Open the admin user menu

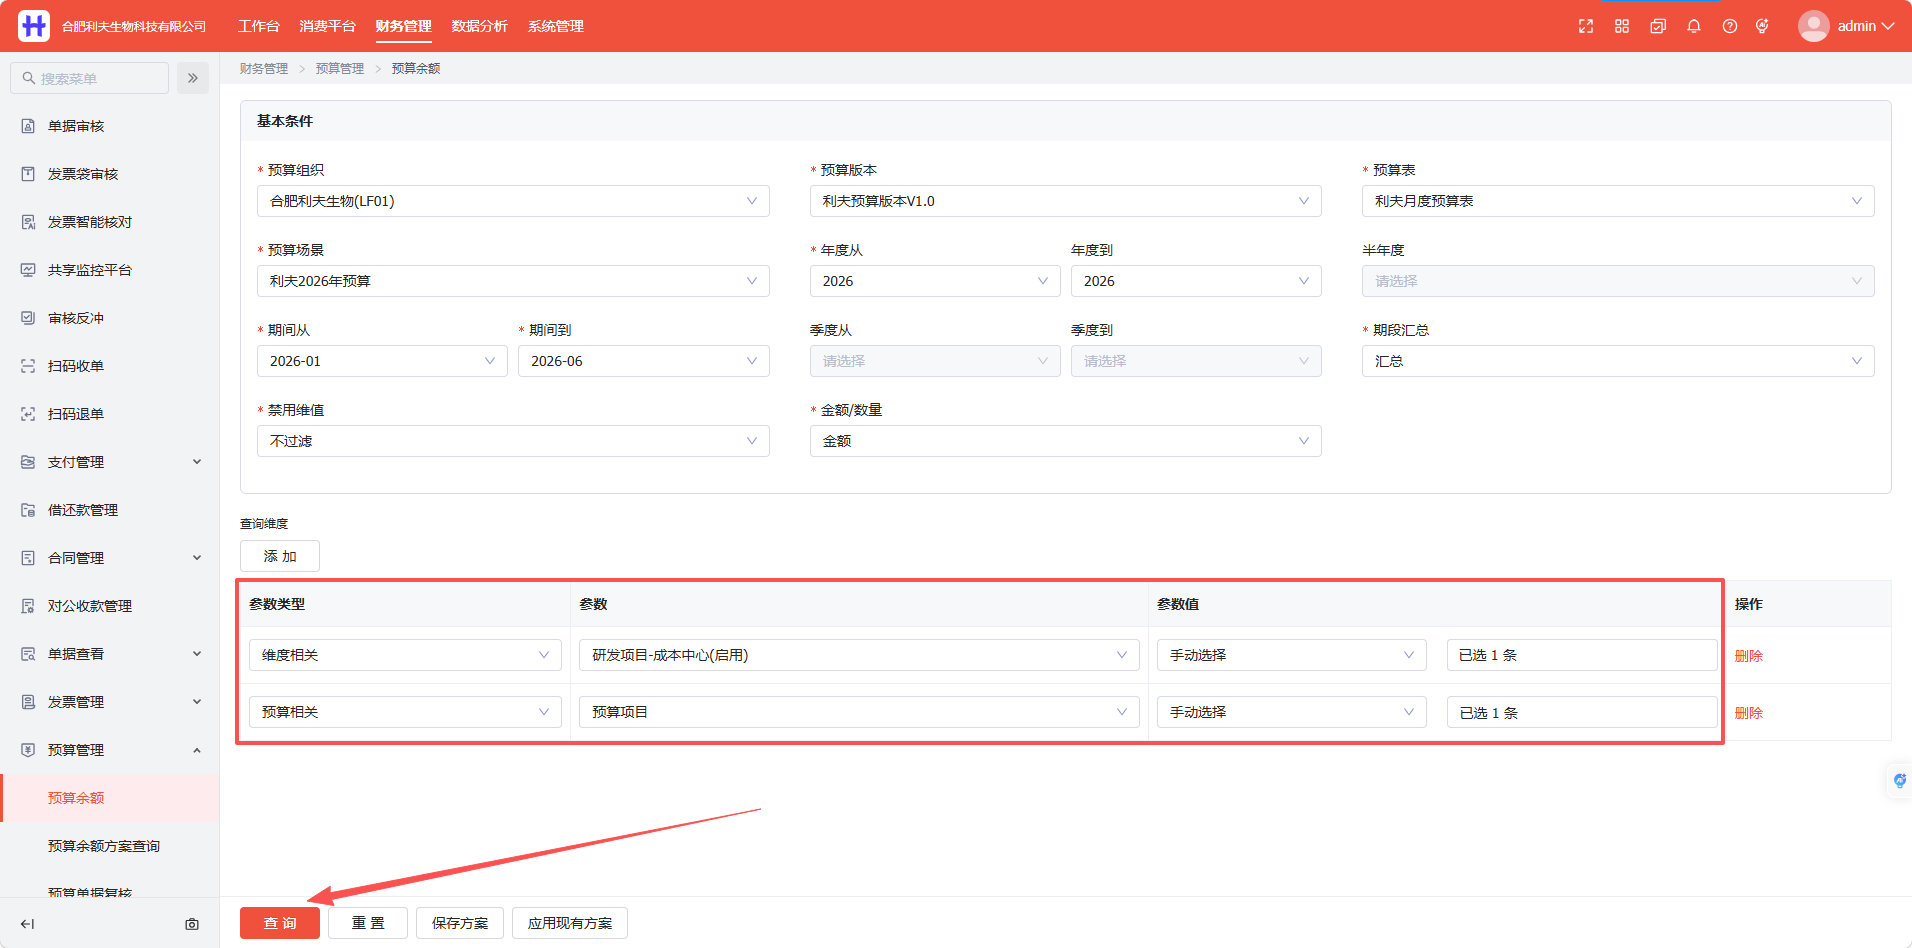(1846, 26)
